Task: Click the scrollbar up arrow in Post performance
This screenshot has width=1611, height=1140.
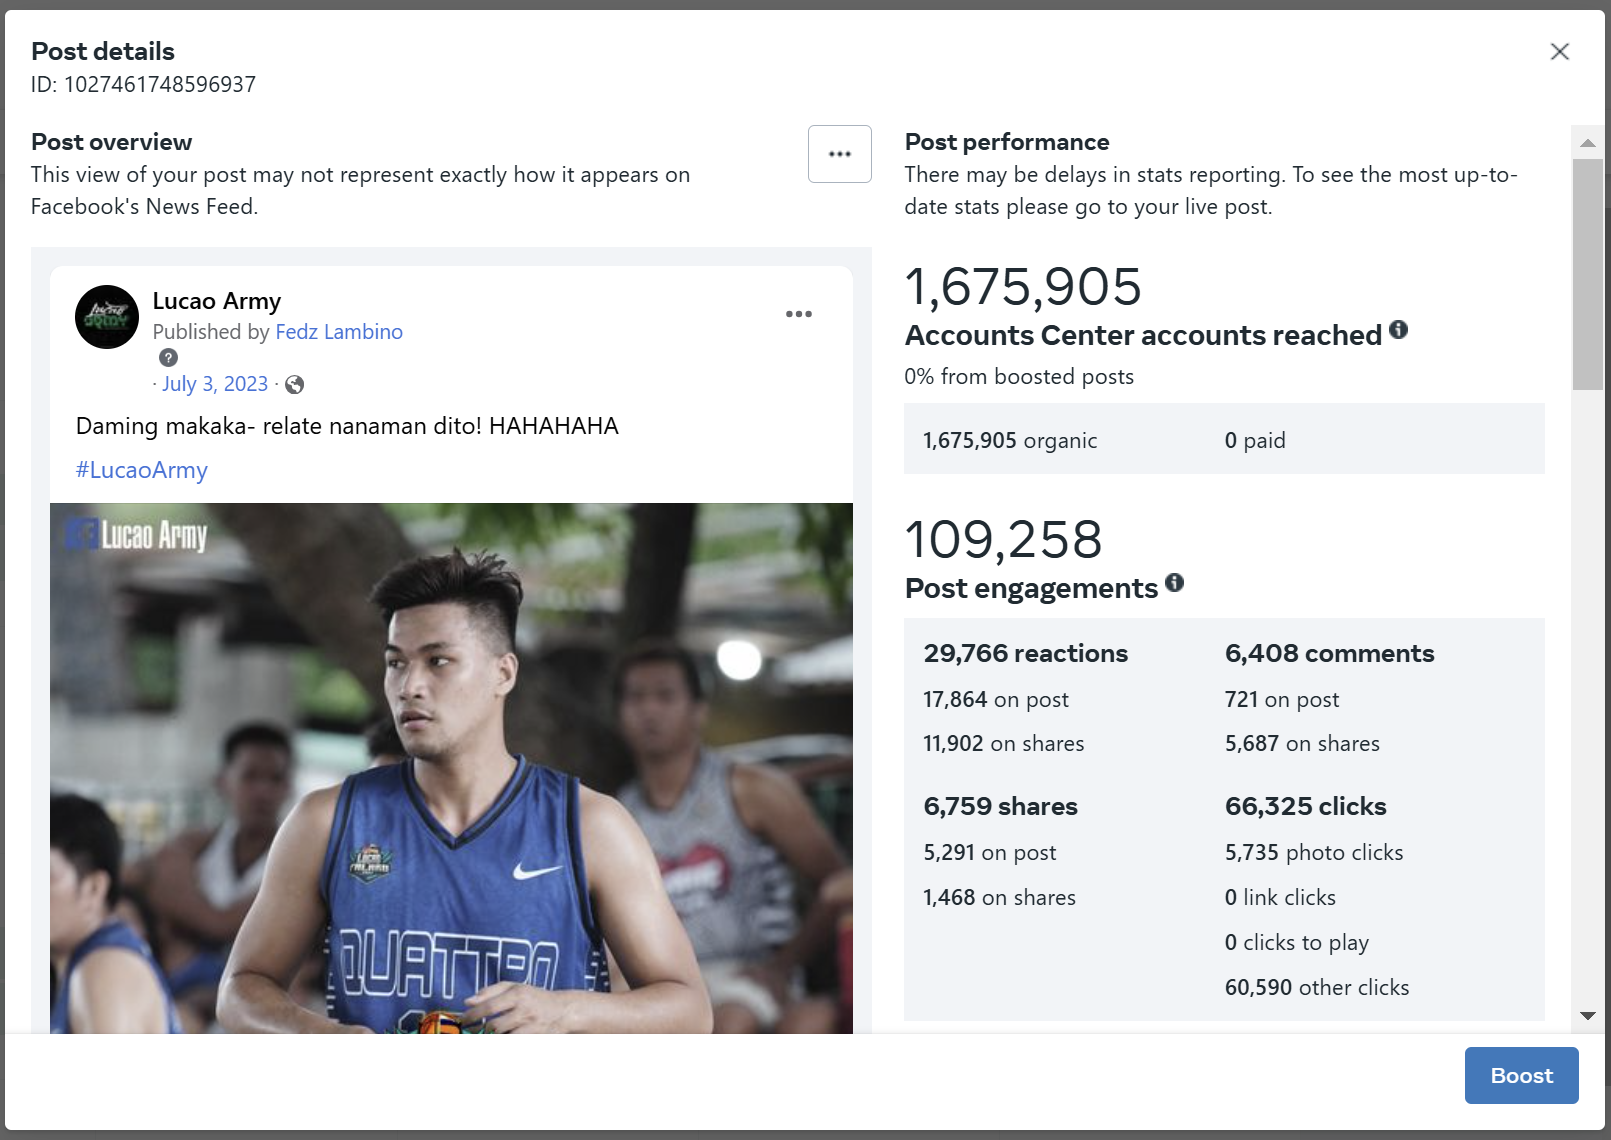Action: [x=1587, y=143]
